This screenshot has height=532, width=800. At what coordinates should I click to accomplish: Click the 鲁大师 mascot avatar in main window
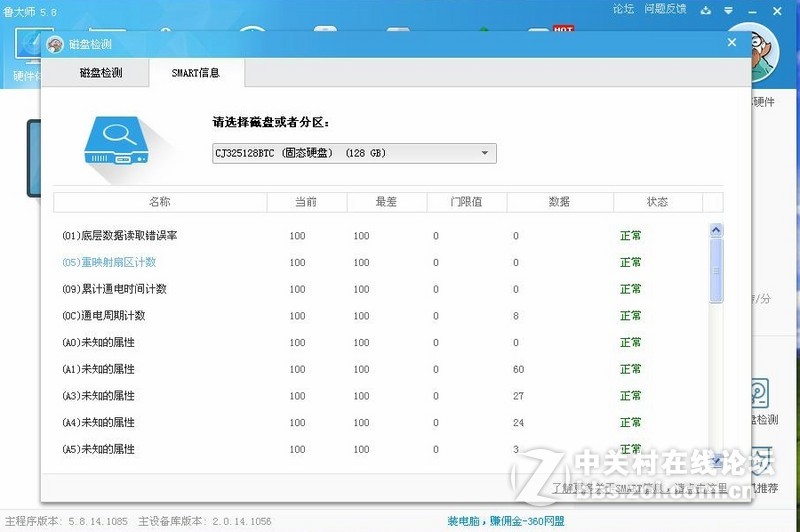coord(764,52)
